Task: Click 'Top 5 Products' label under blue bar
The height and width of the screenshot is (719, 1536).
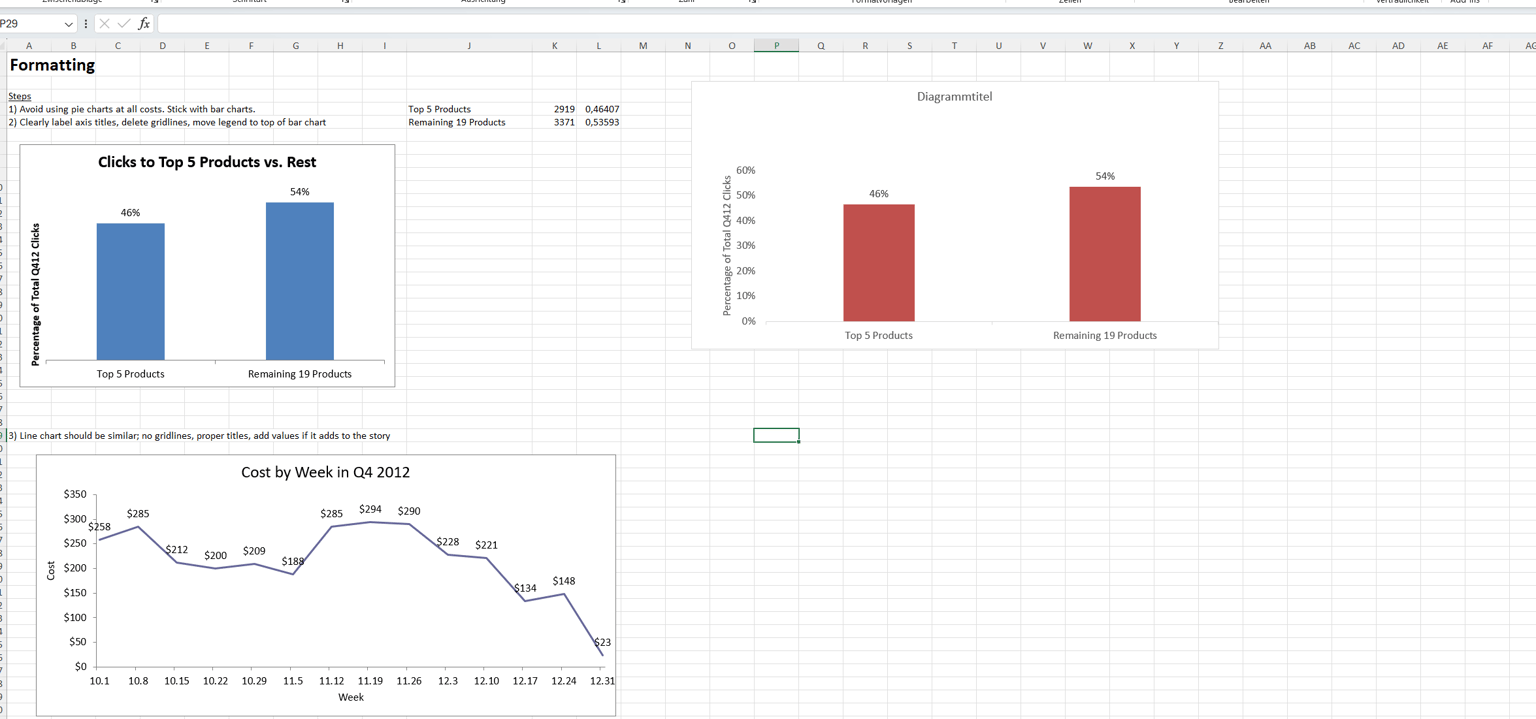Action: [131, 374]
